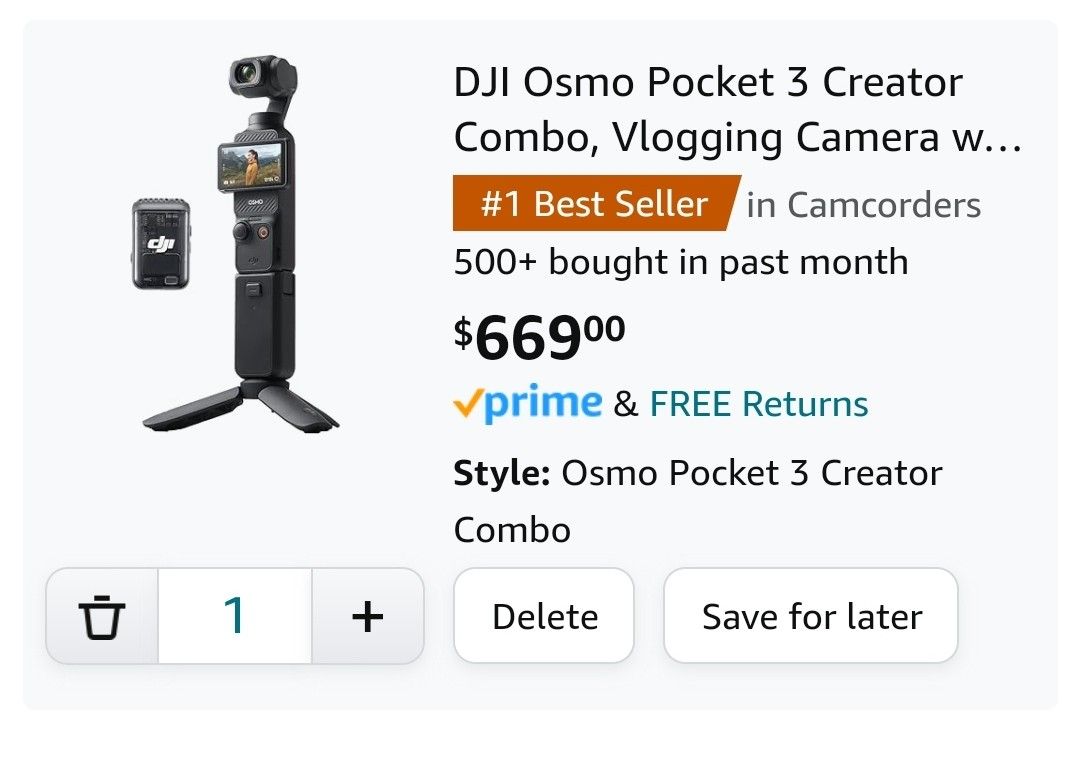Viewport: 1079px width, 760px height.
Task: Click the #1 Best Seller badge
Action: 595,204
